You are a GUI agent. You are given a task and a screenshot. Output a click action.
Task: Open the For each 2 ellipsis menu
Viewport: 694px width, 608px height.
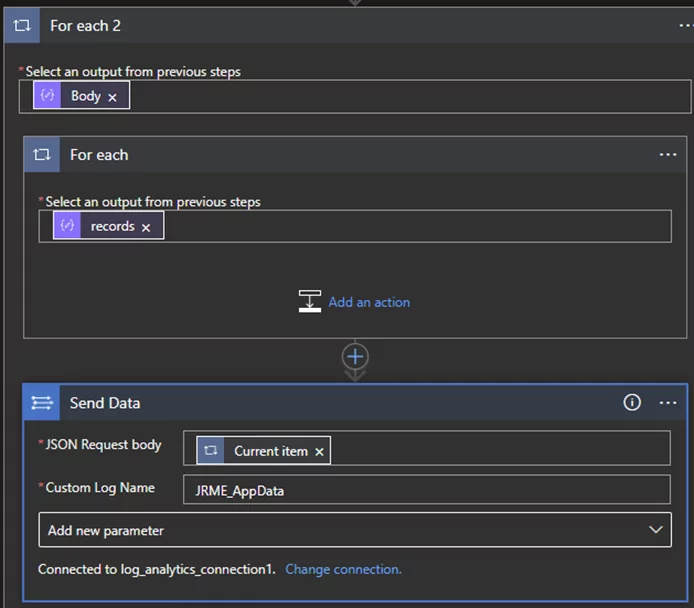686,26
